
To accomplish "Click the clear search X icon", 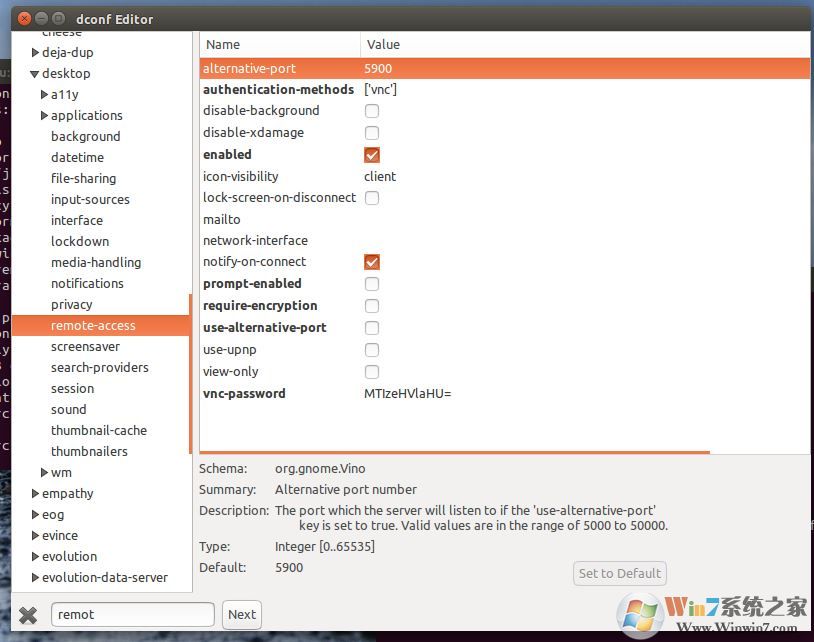I will pos(28,615).
